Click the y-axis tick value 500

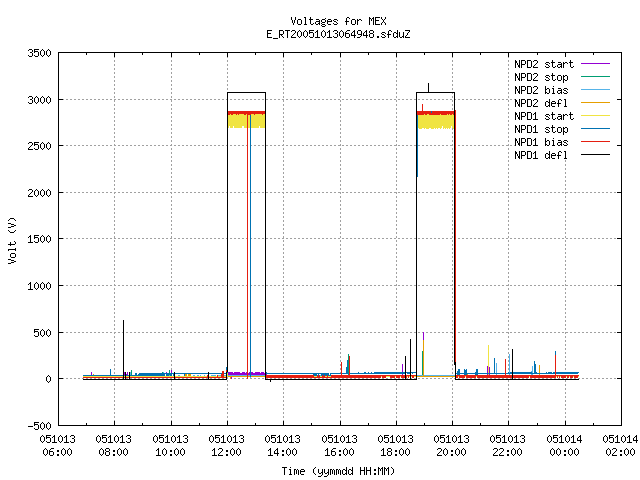click(42, 333)
